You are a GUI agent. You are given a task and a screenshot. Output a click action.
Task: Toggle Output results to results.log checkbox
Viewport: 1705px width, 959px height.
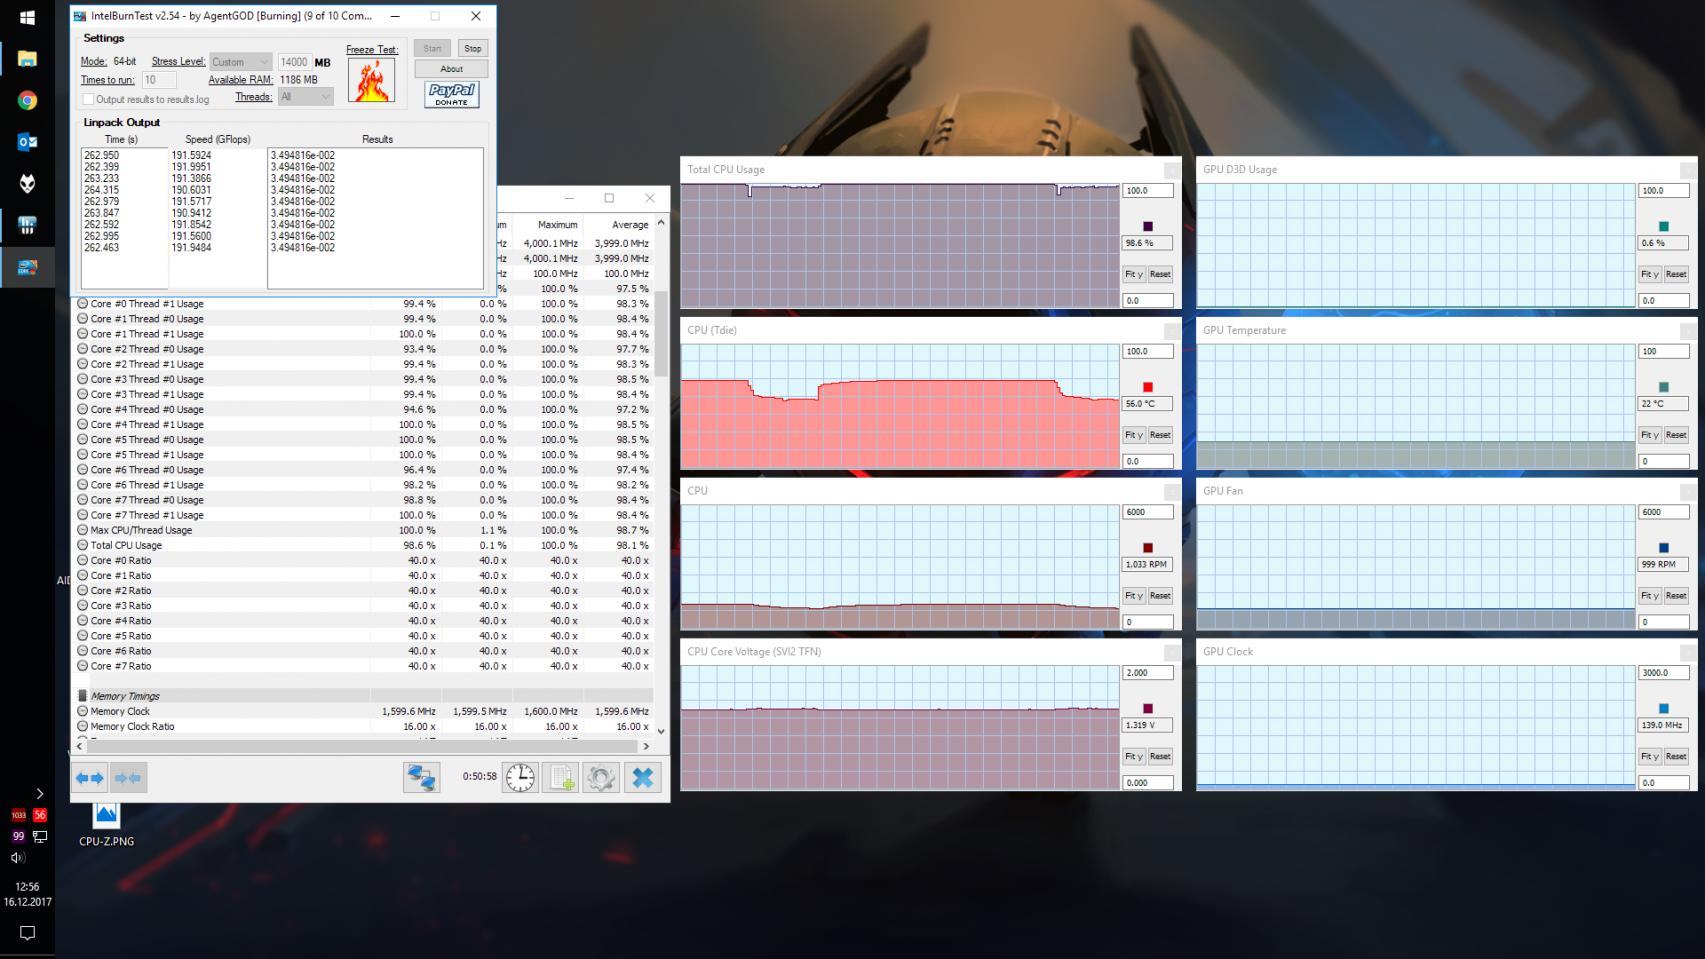pos(88,99)
